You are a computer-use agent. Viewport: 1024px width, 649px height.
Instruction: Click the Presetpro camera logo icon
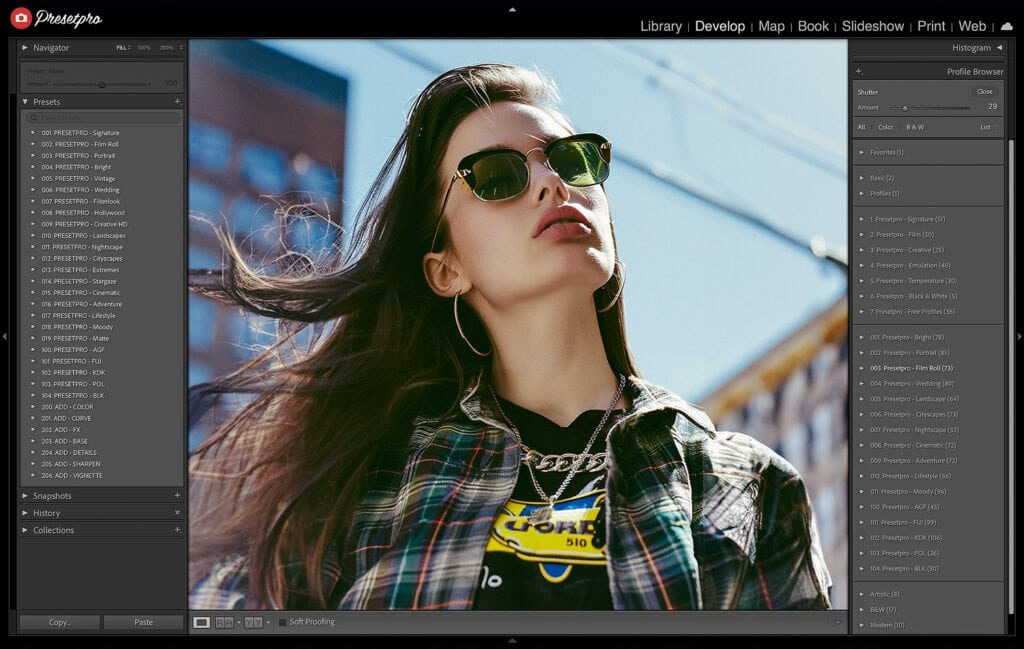[x=21, y=18]
